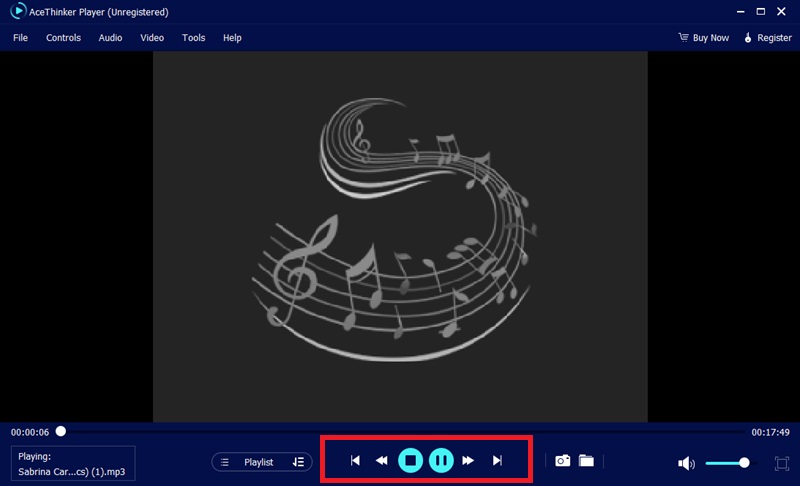
Task: Enter full screen mode
Action: [781, 463]
